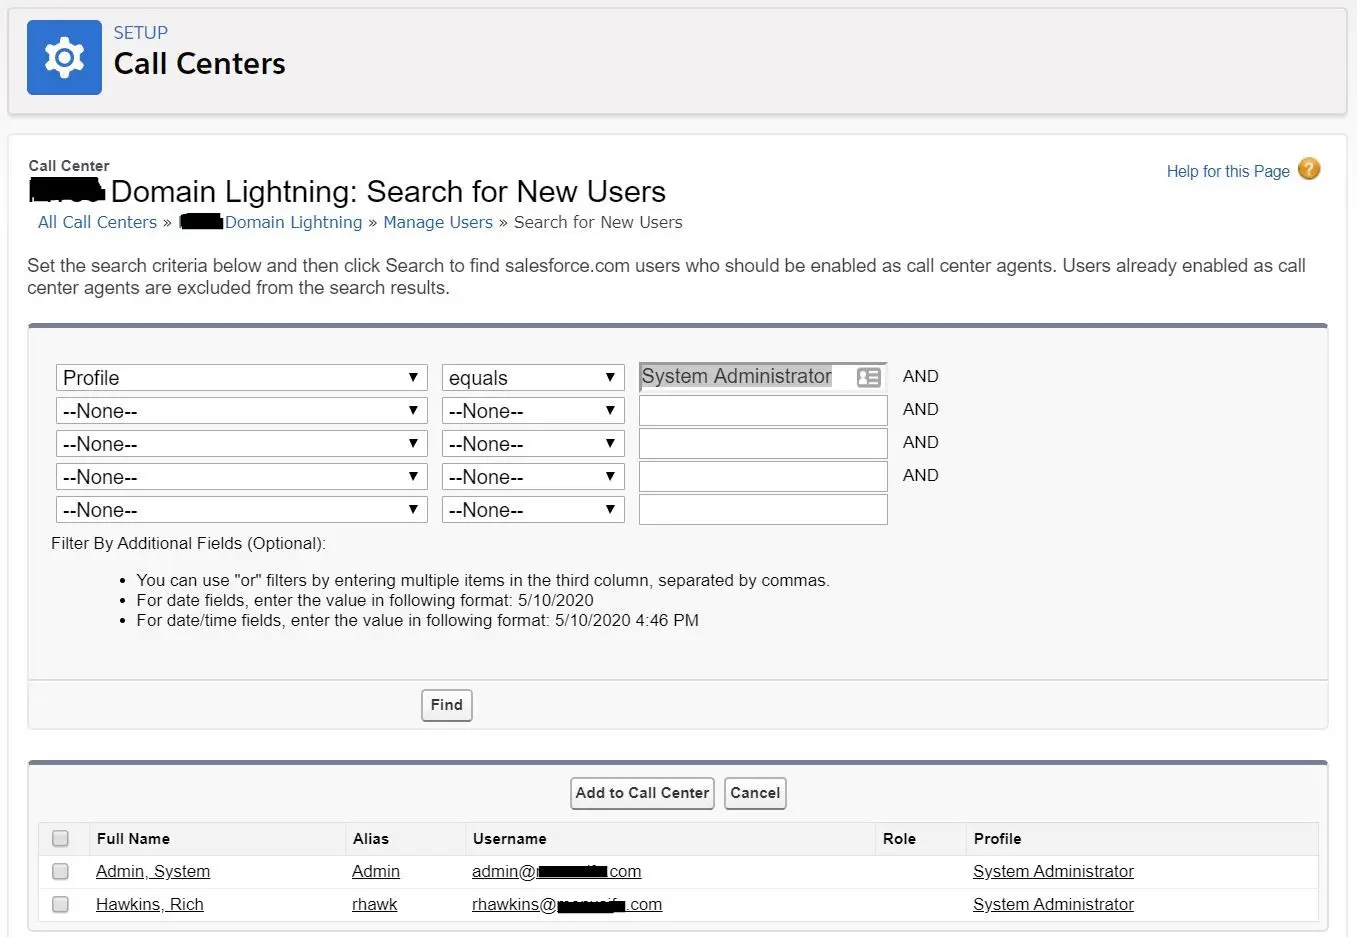The image size is (1357, 937).
Task: Click the Find button
Action: pos(446,705)
